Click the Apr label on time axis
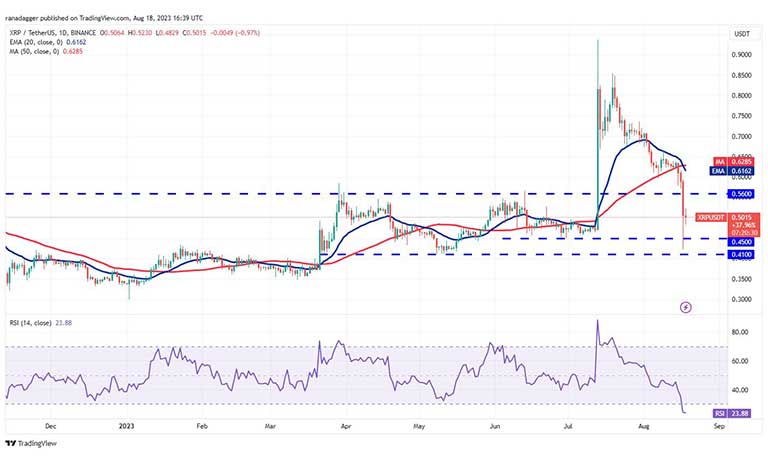Image resolution: width=768 pixels, height=463 pixels. pos(346,426)
